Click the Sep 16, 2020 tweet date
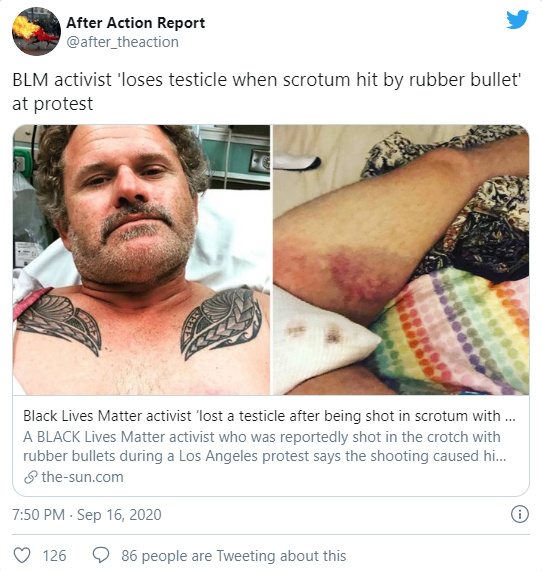Image resolution: width=542 pixels, height=571 pixels. [119, 515]
